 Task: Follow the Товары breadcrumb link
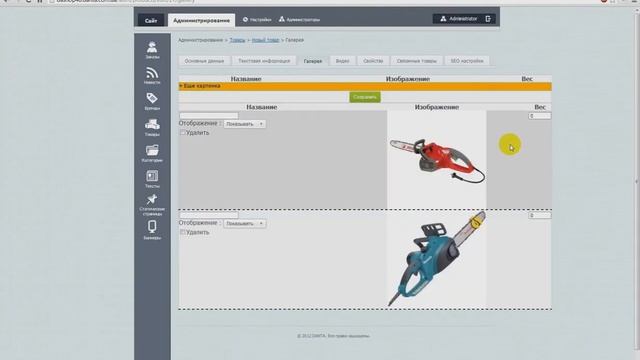click(237, 40)
